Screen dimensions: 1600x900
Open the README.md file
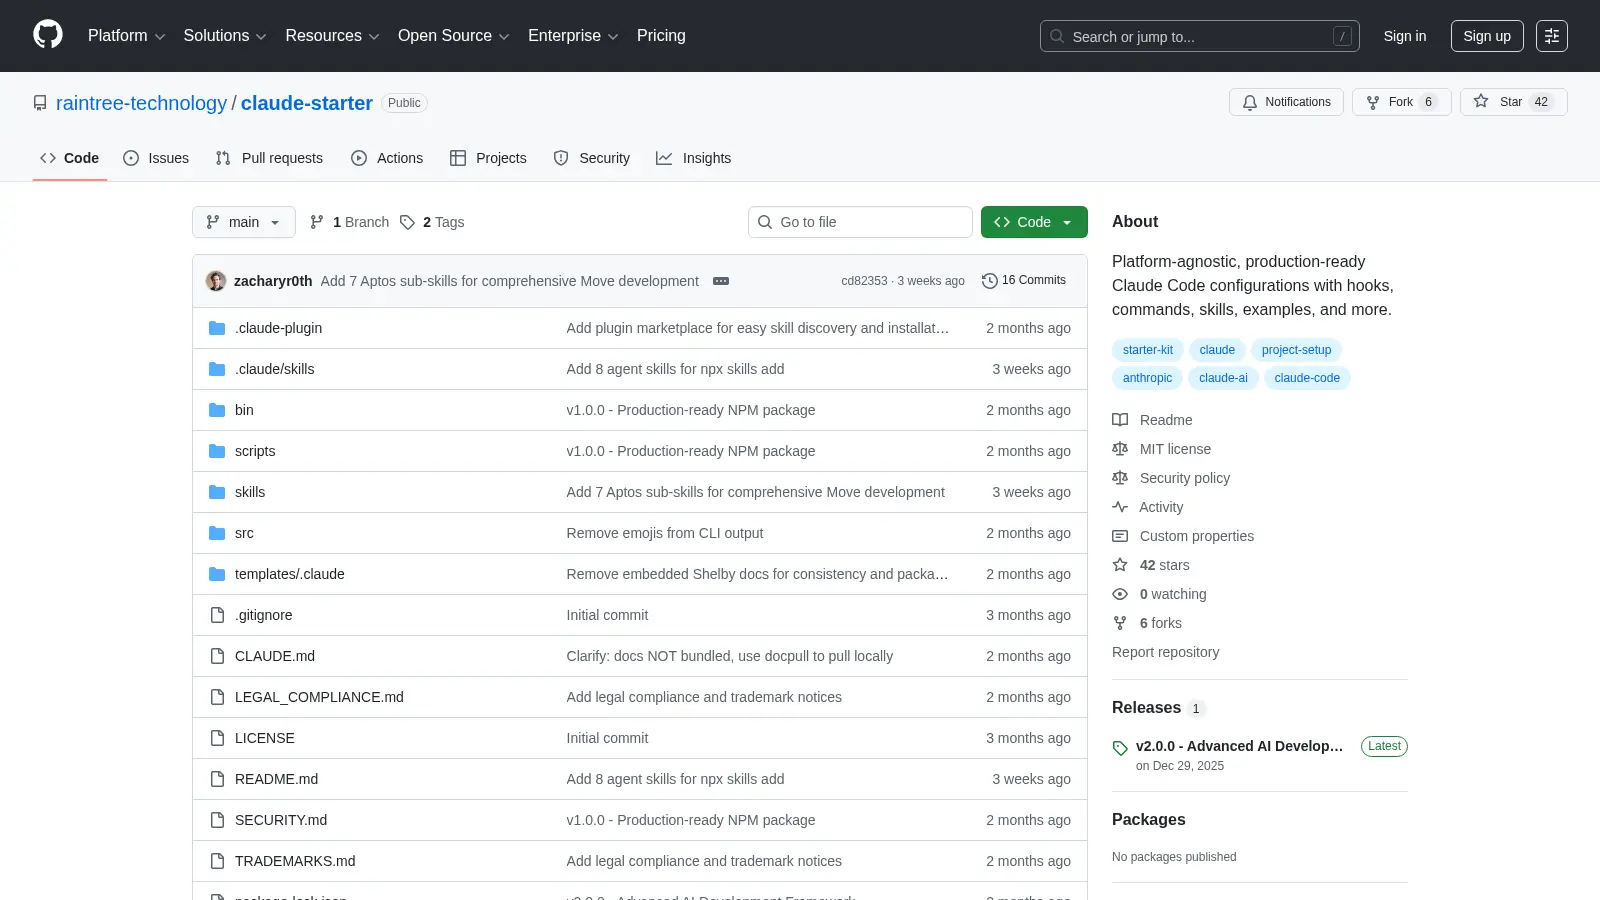[x=276, y=779]
